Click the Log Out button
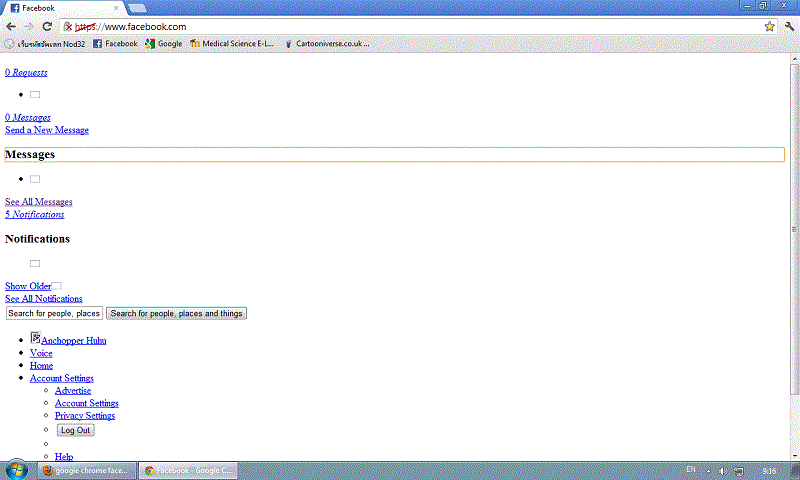This screenshot has height=480, width=800. click(76, 430)
